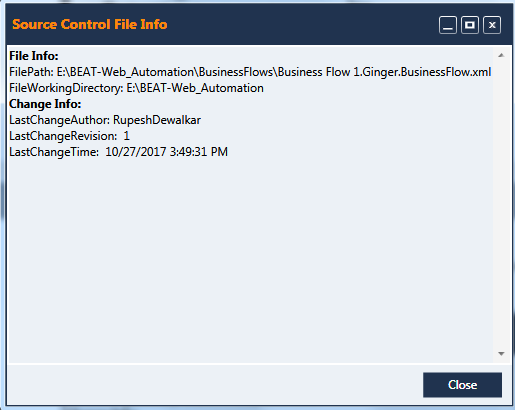Click the Business Flow 1.Ginger.BusinessFlow.xml filename

point(384,72)
